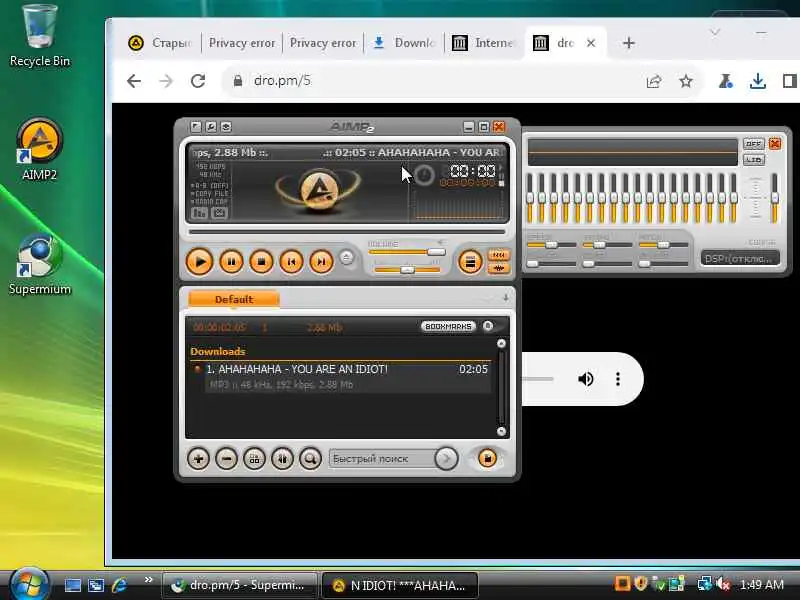Click the 00:00 elapsed time display
The height and width of the screenshot is (600, 800).
click(x=472, y=171)
